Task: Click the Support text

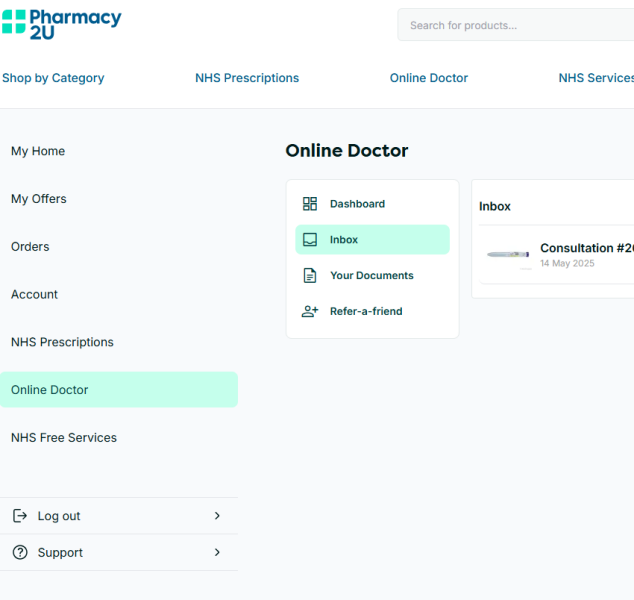Action: tap(60, 552)
